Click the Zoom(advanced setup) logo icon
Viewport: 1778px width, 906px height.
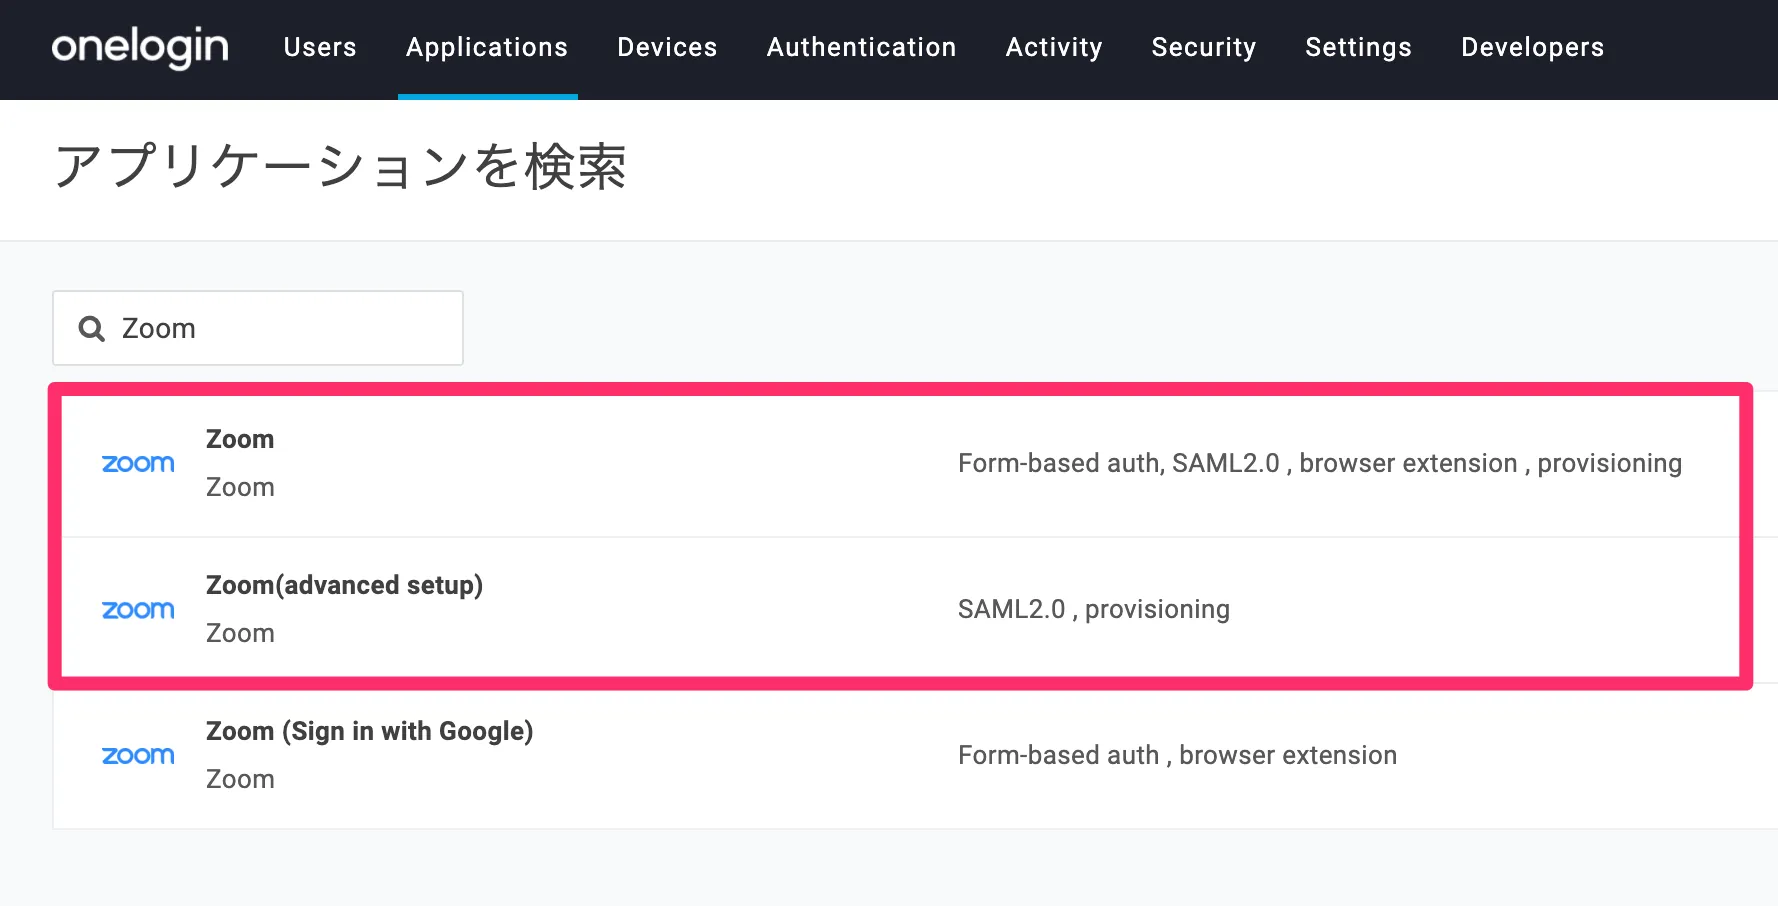click(x=138, y=610)
